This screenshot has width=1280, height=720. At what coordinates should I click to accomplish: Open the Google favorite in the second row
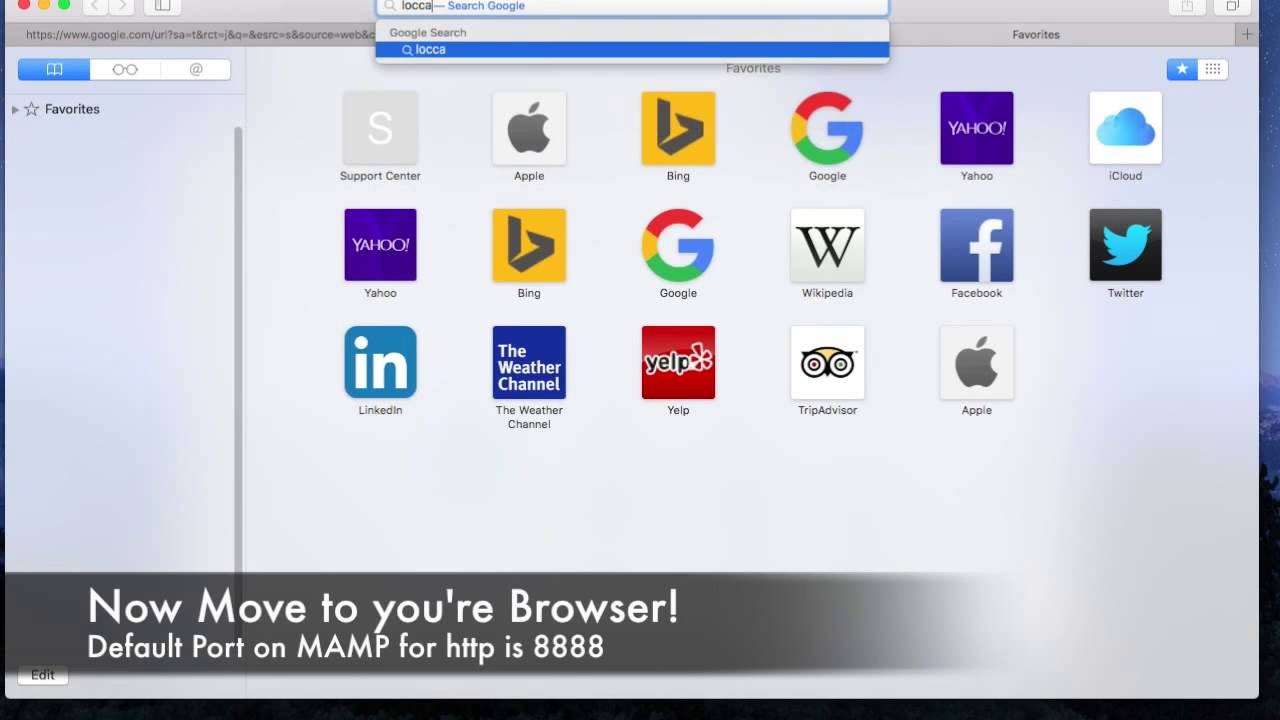(678, 245)
